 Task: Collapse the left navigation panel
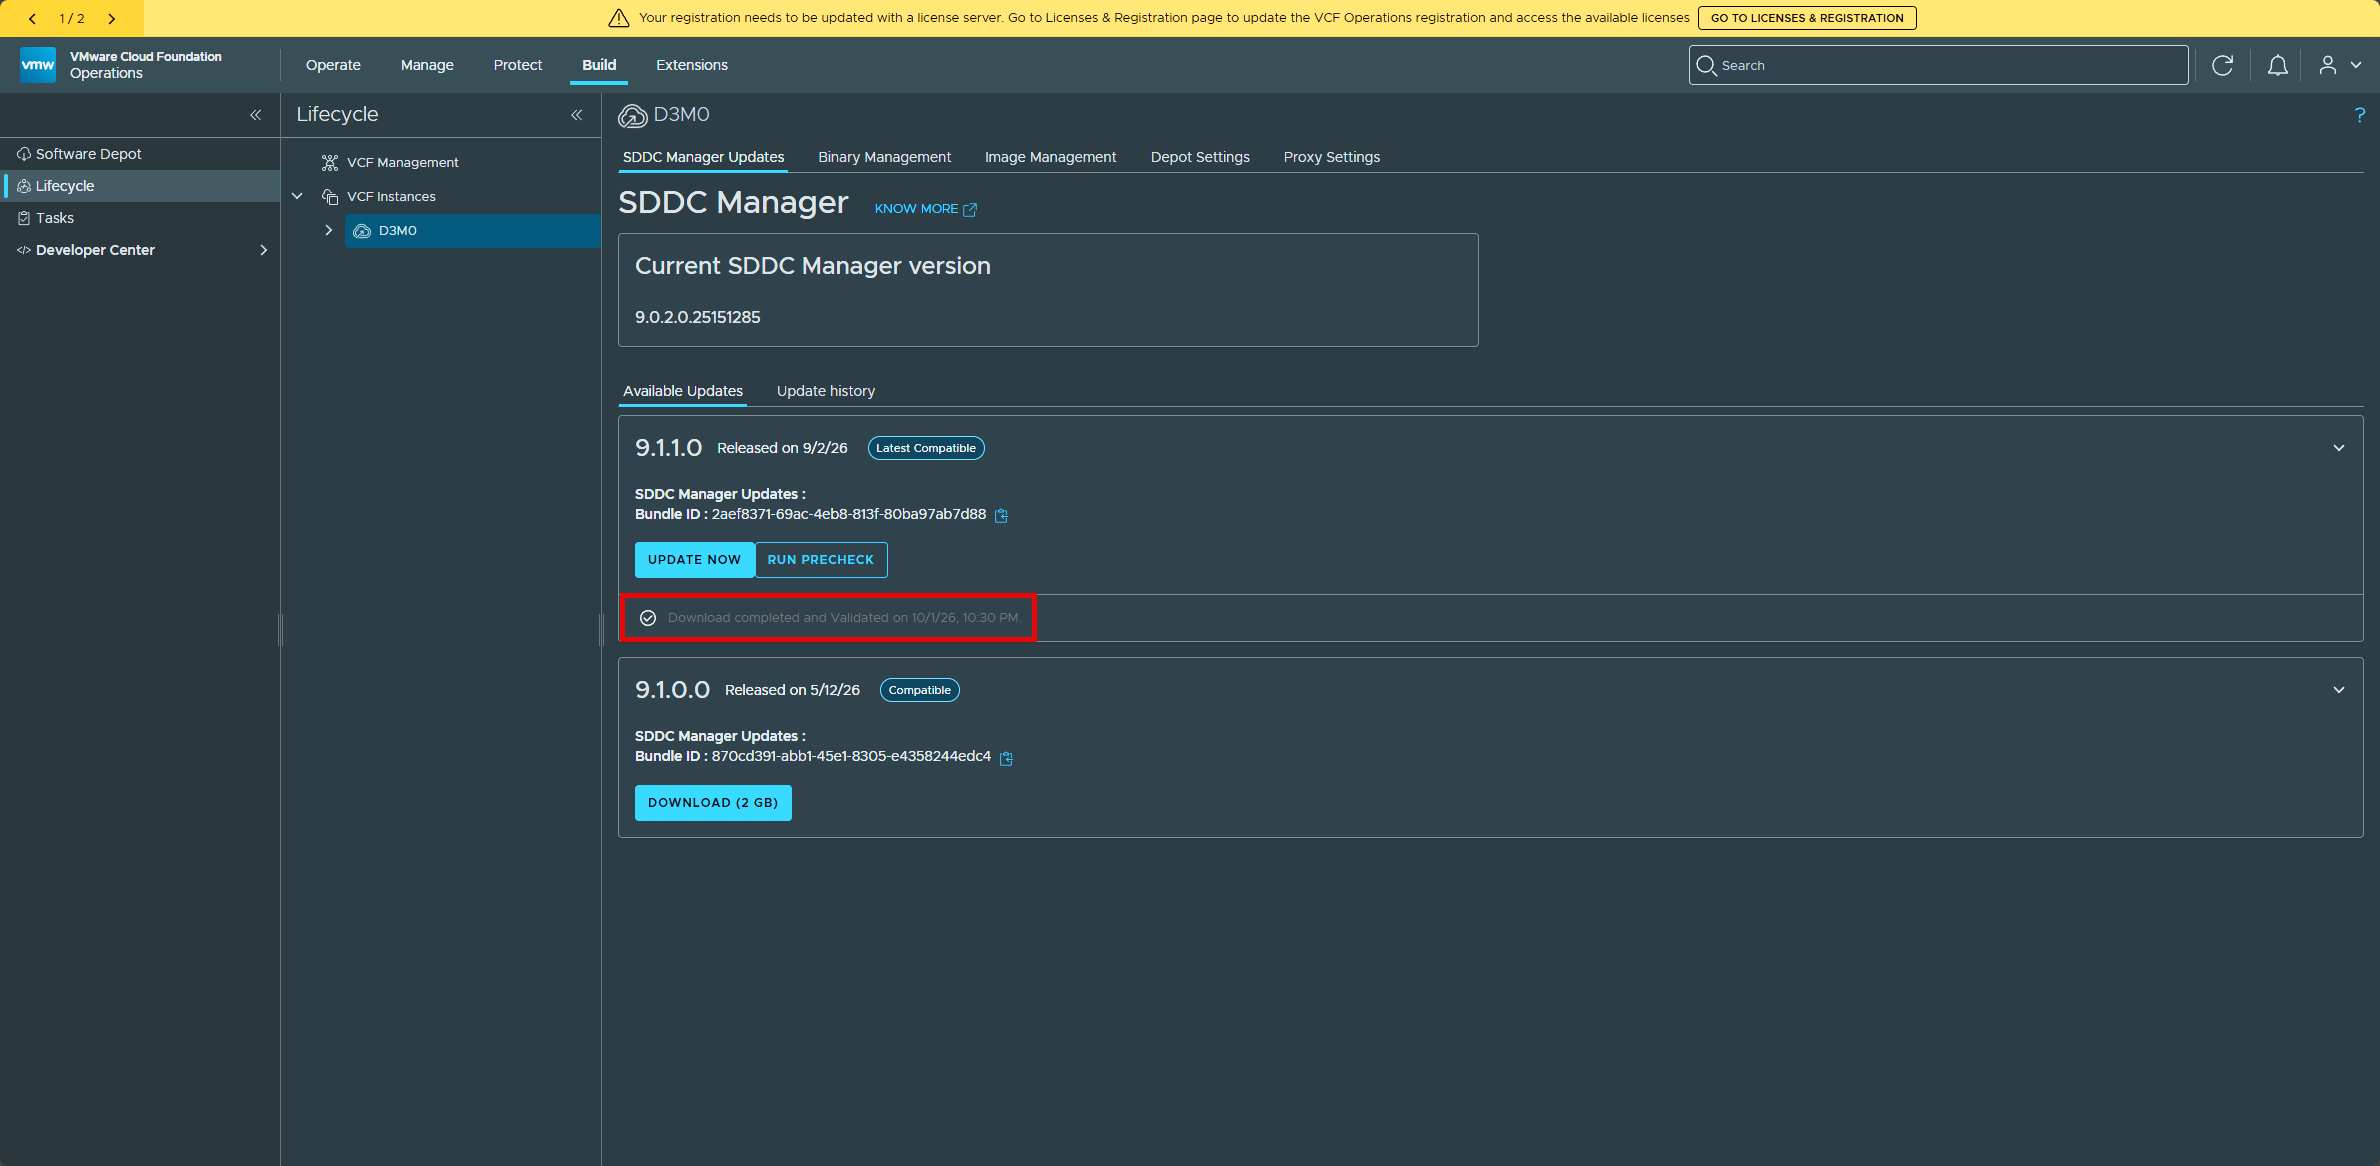pos(256,115)
